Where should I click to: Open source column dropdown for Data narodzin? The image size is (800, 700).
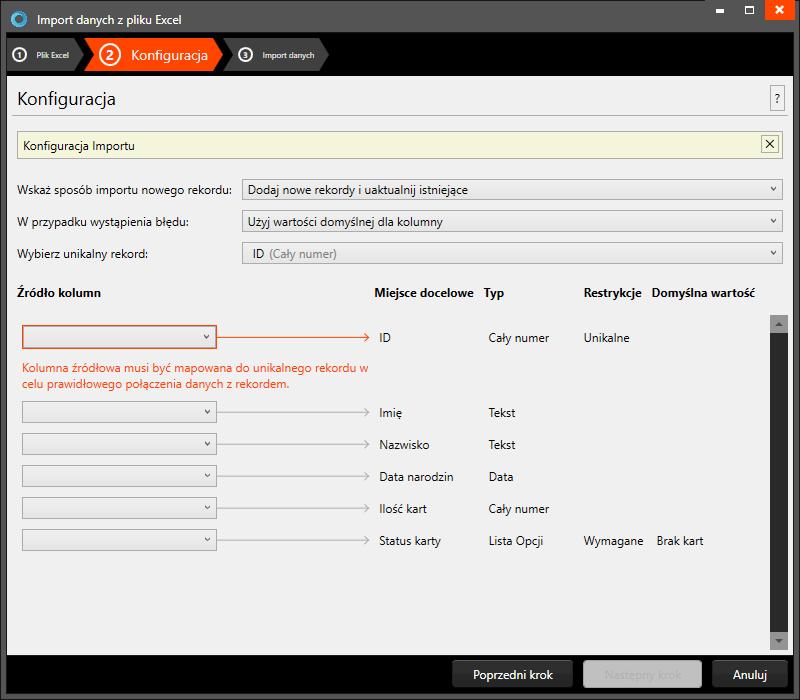click(x=119, y=476)
